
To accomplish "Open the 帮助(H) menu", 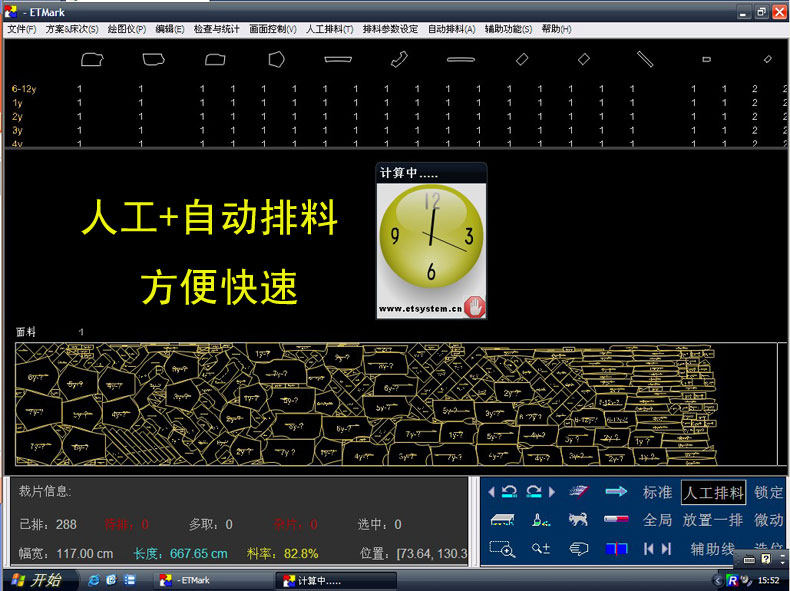I will pyautogui.click(x=556, y=29).
